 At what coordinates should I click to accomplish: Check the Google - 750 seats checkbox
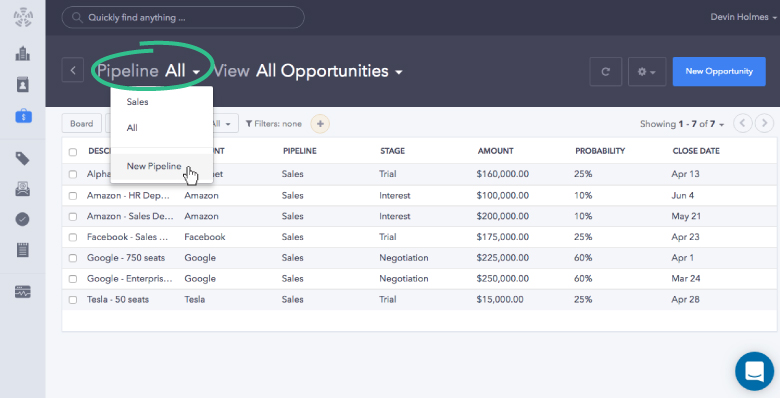coord(73,258)
